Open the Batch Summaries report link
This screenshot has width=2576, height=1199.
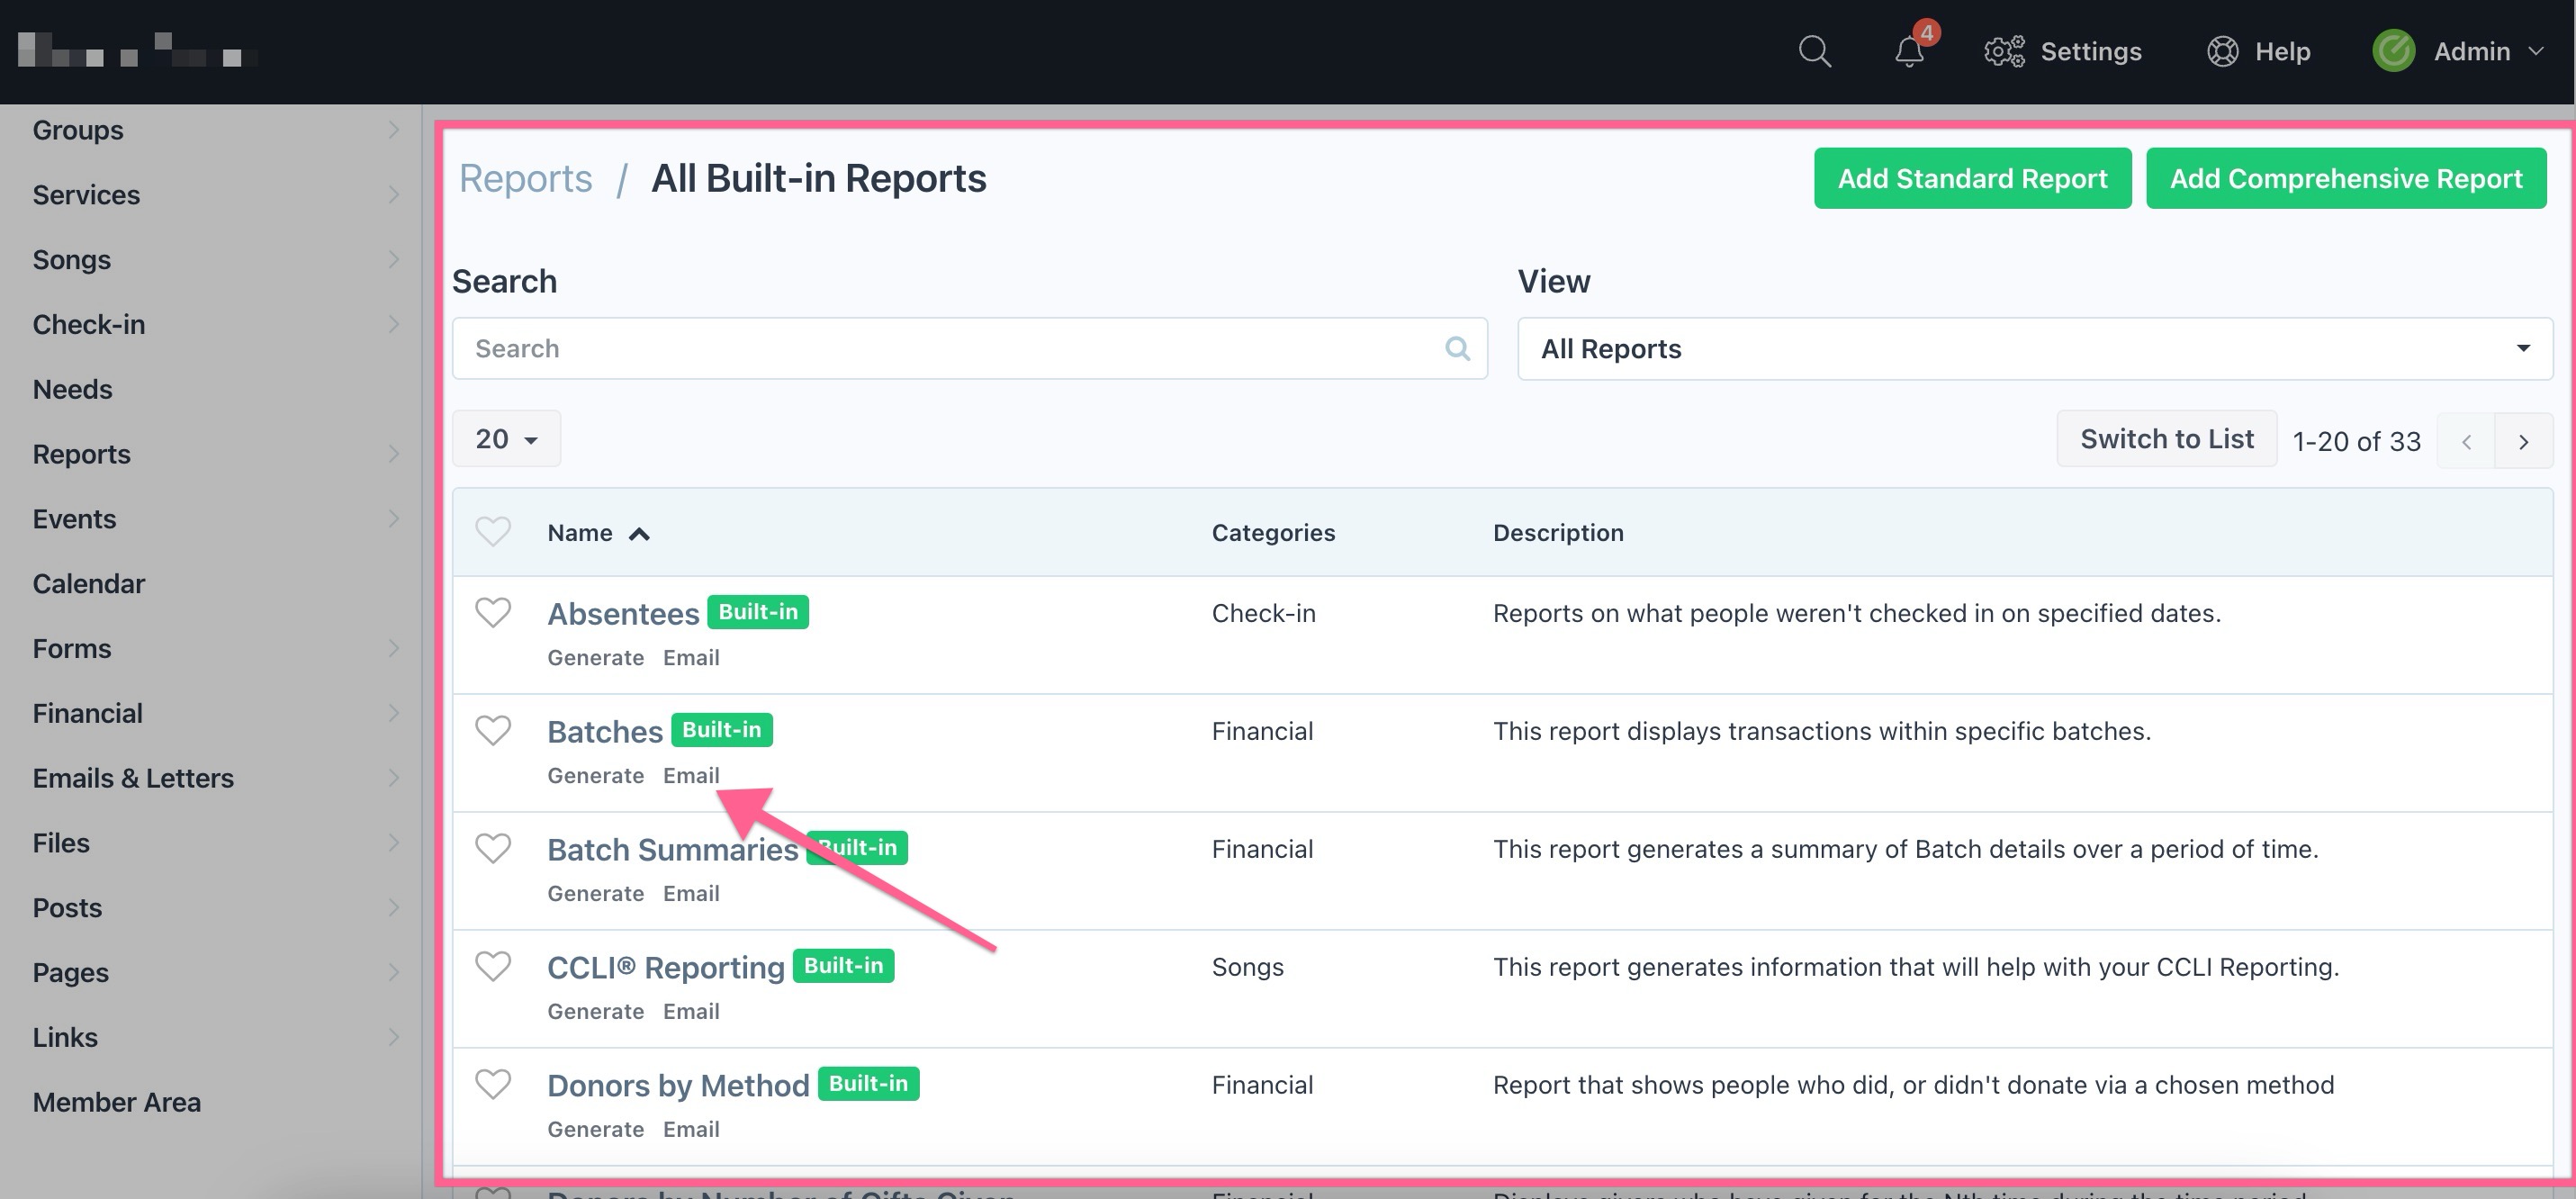[x=672, y=849]
